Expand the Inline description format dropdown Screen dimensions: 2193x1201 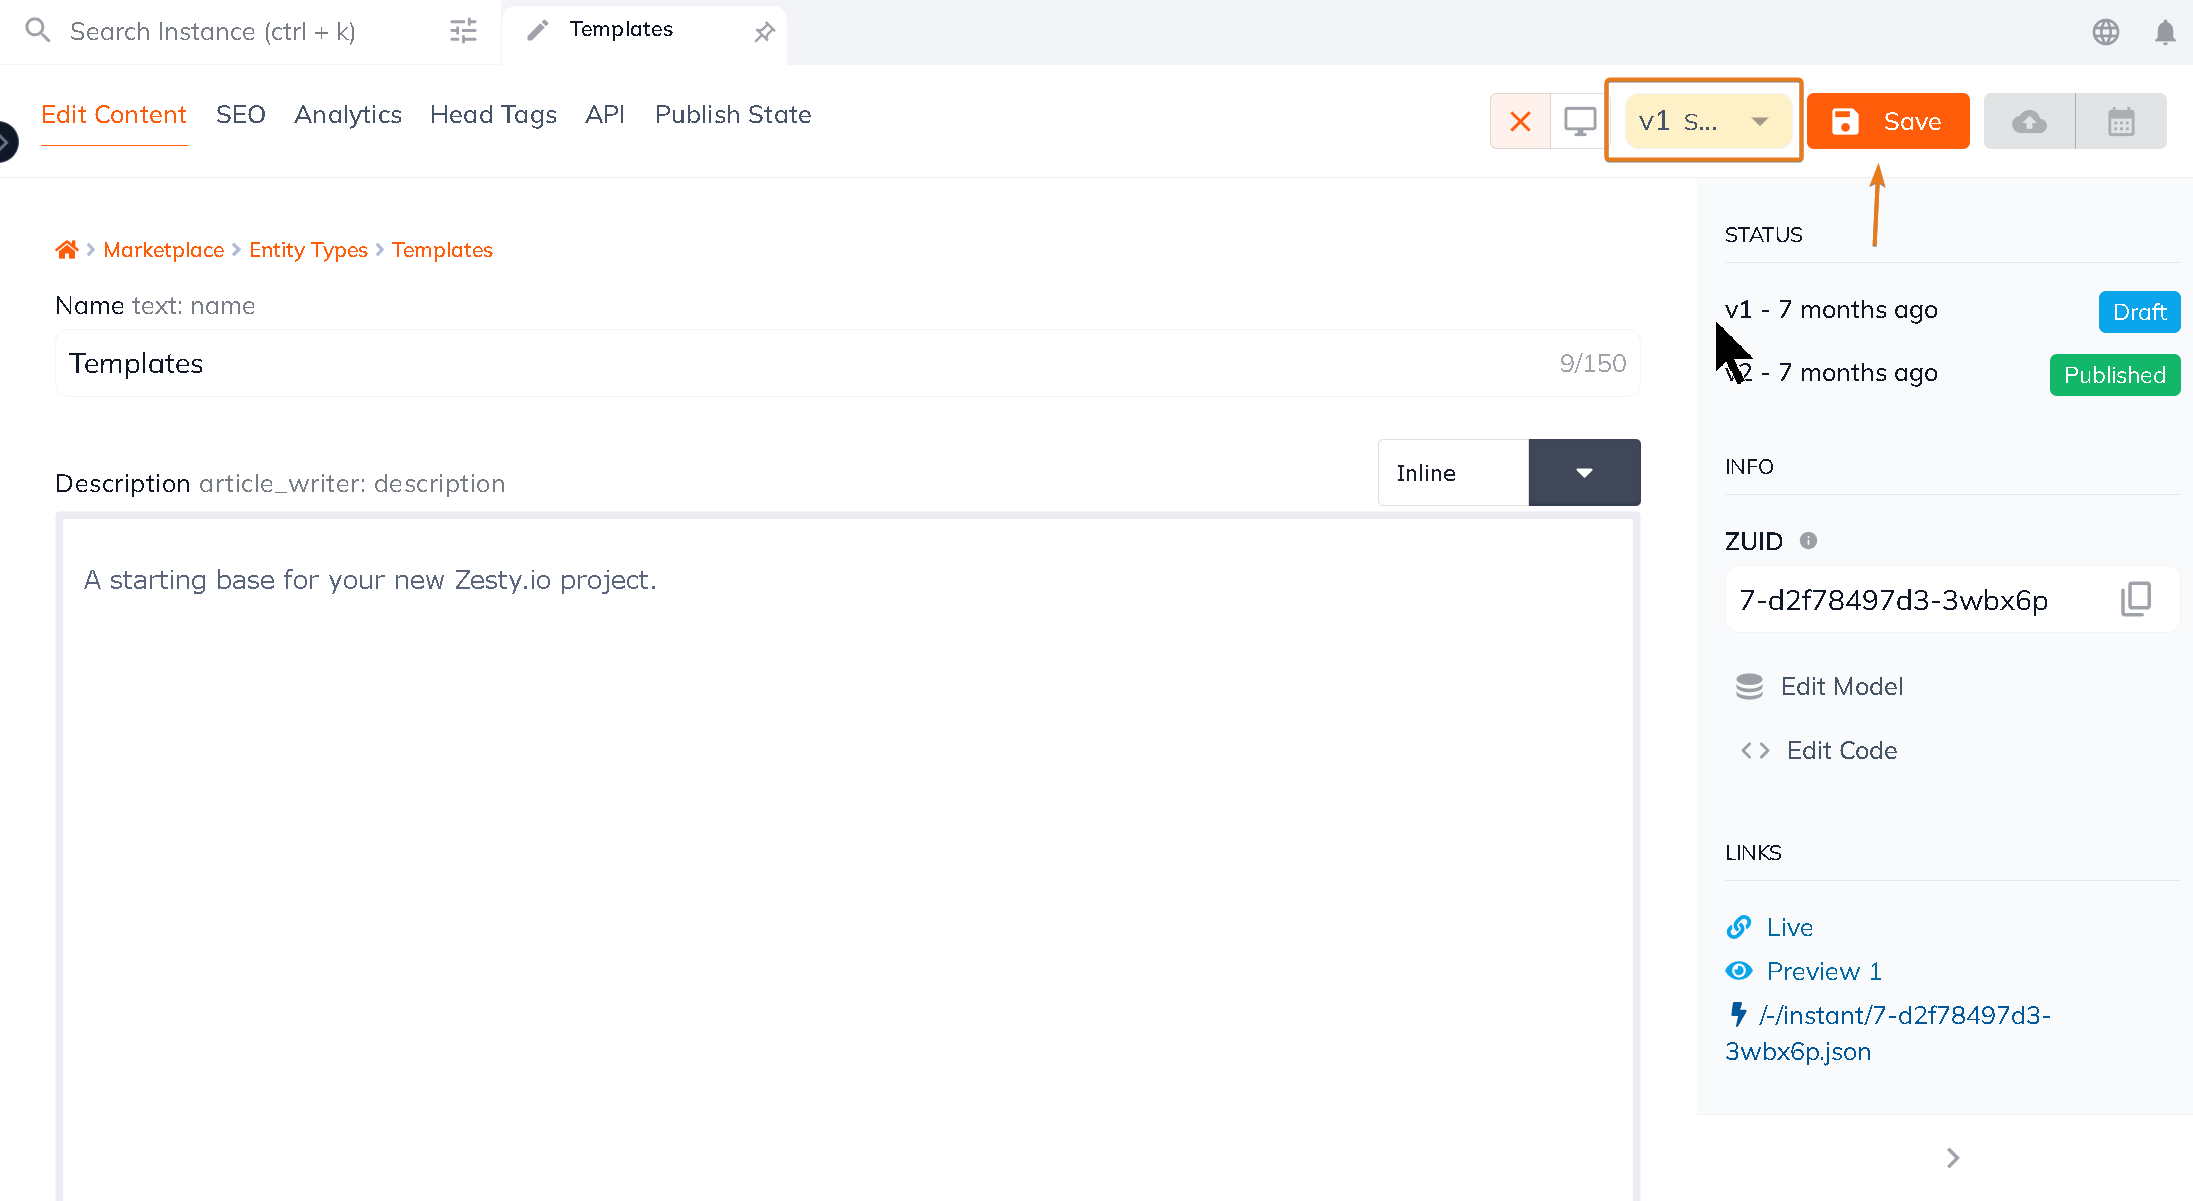pyautogui.click(x=1582, y=472)
